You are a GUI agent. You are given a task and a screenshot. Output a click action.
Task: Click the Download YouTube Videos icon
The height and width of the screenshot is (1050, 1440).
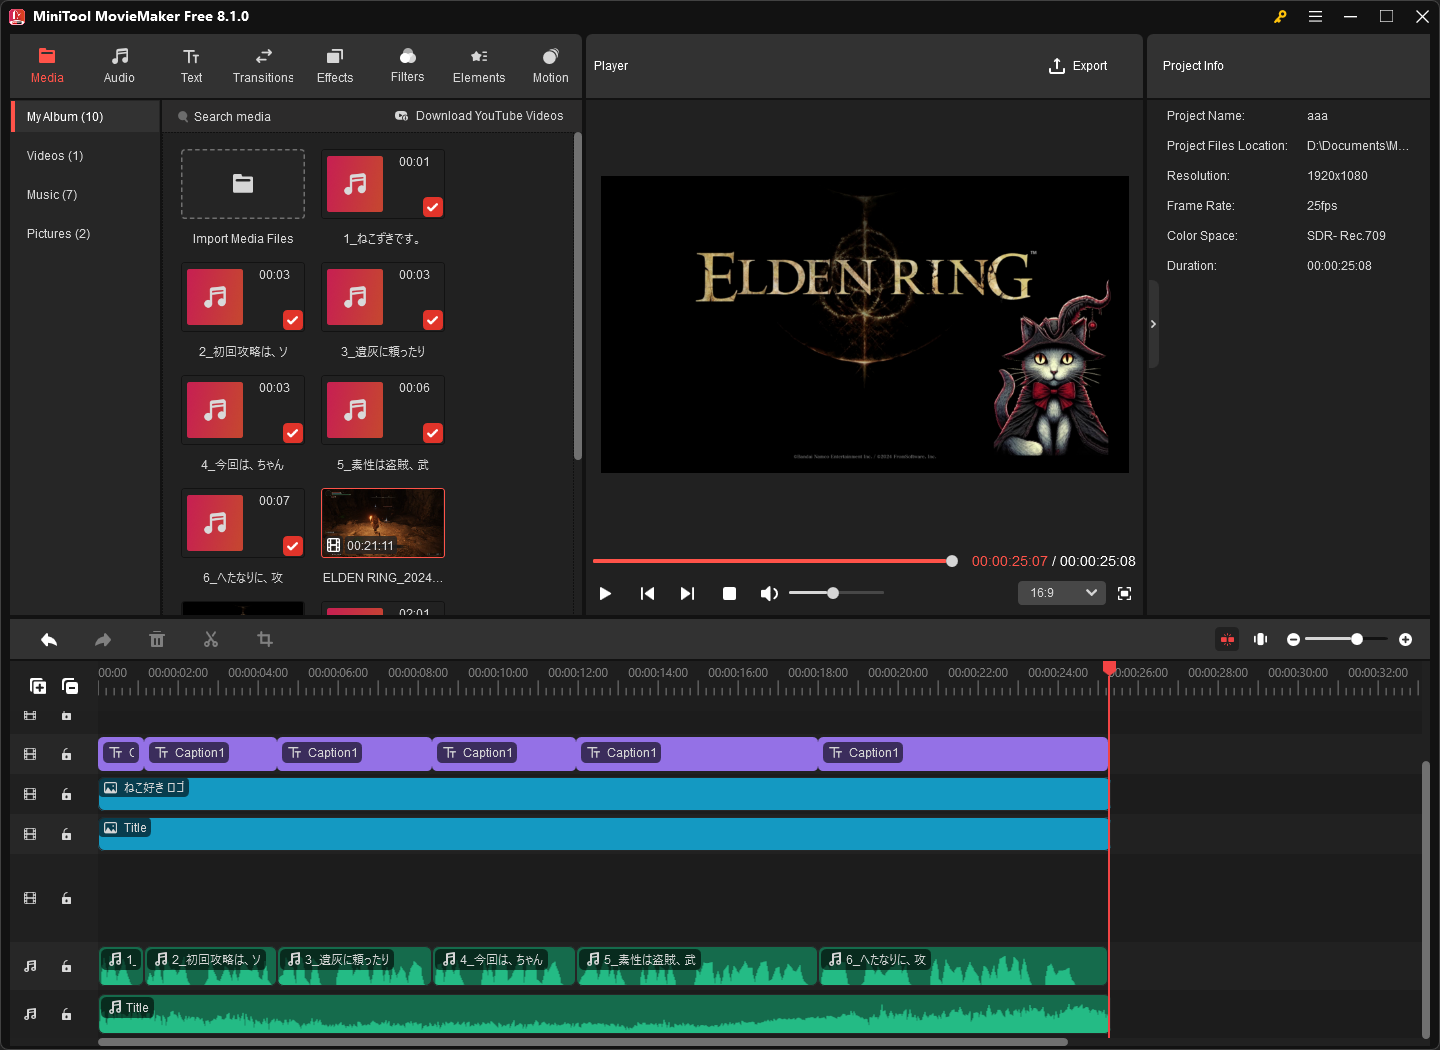(x=402, y=116)
